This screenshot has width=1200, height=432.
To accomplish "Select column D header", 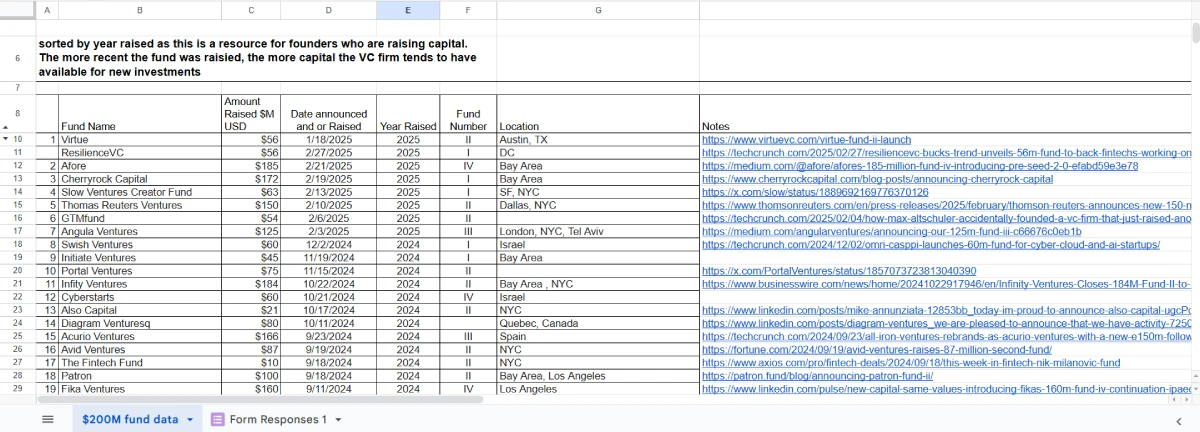I will click(329, 9).
